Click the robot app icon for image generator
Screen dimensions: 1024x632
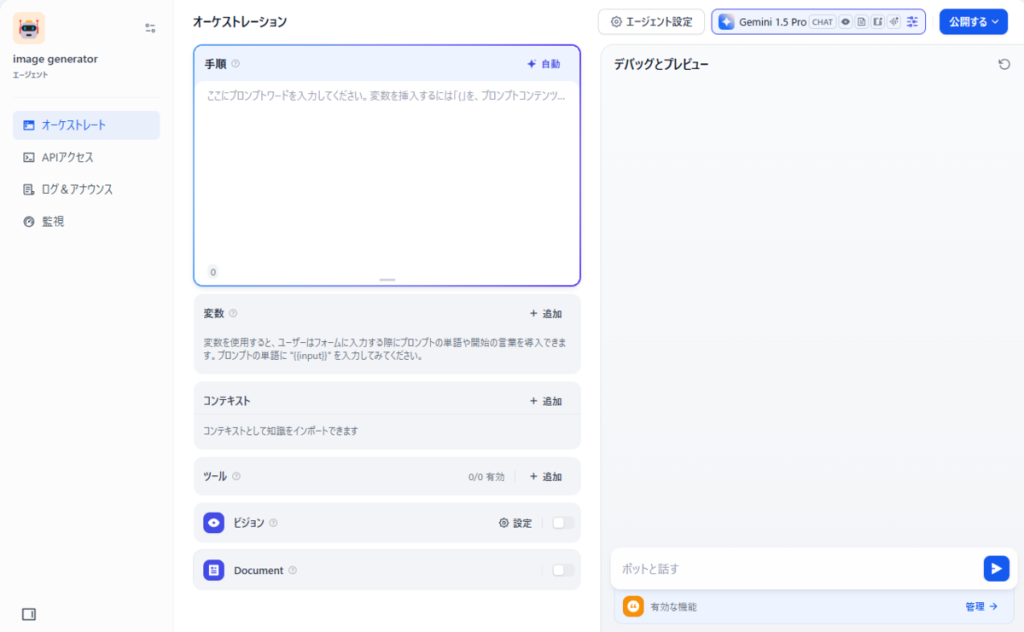(29, 27)
